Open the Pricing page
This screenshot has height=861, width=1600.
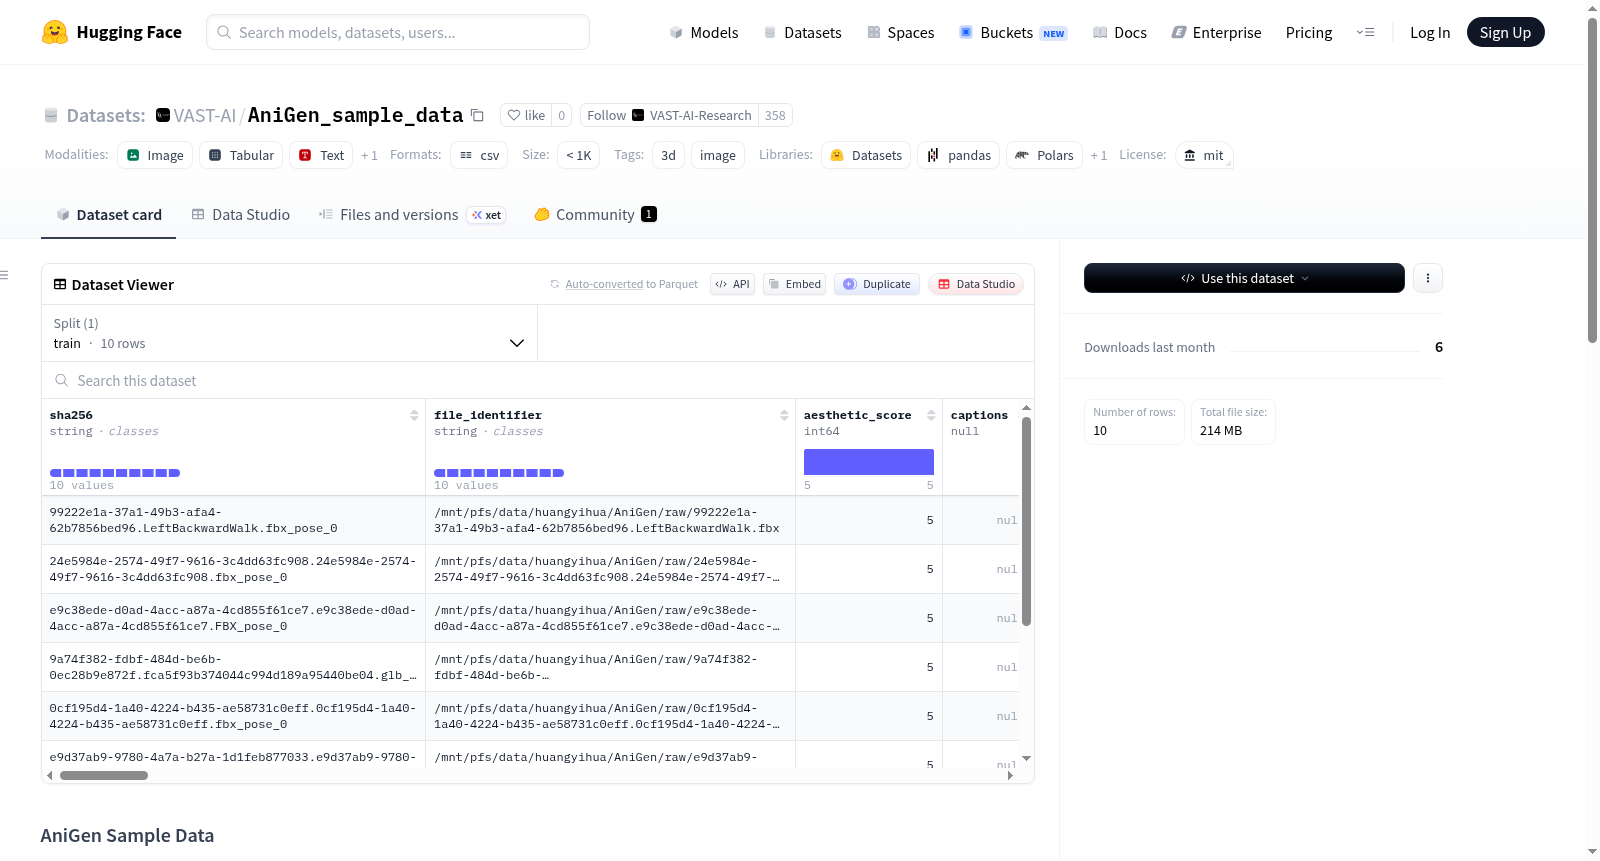1309,33
